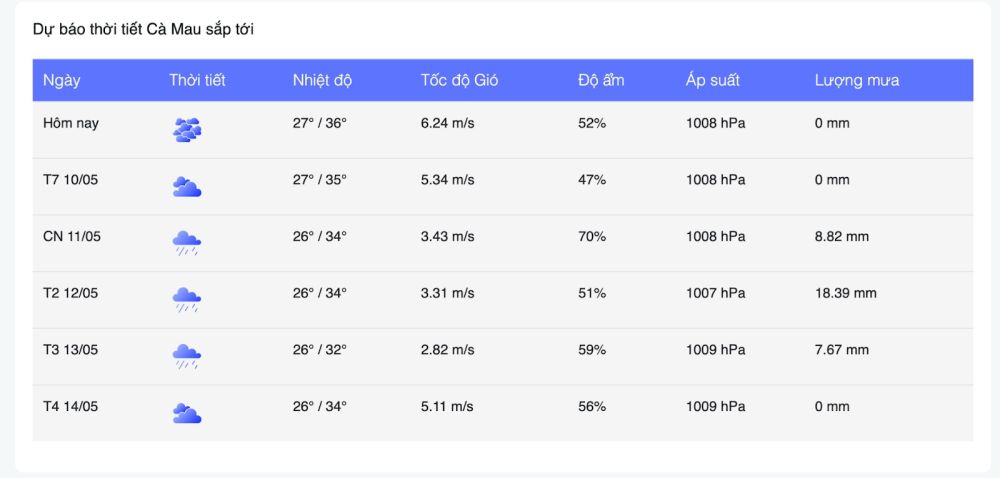Screen dimensions: 1000x478
Task: Select the Nhiệt độ column header
Action: point(322,81)
